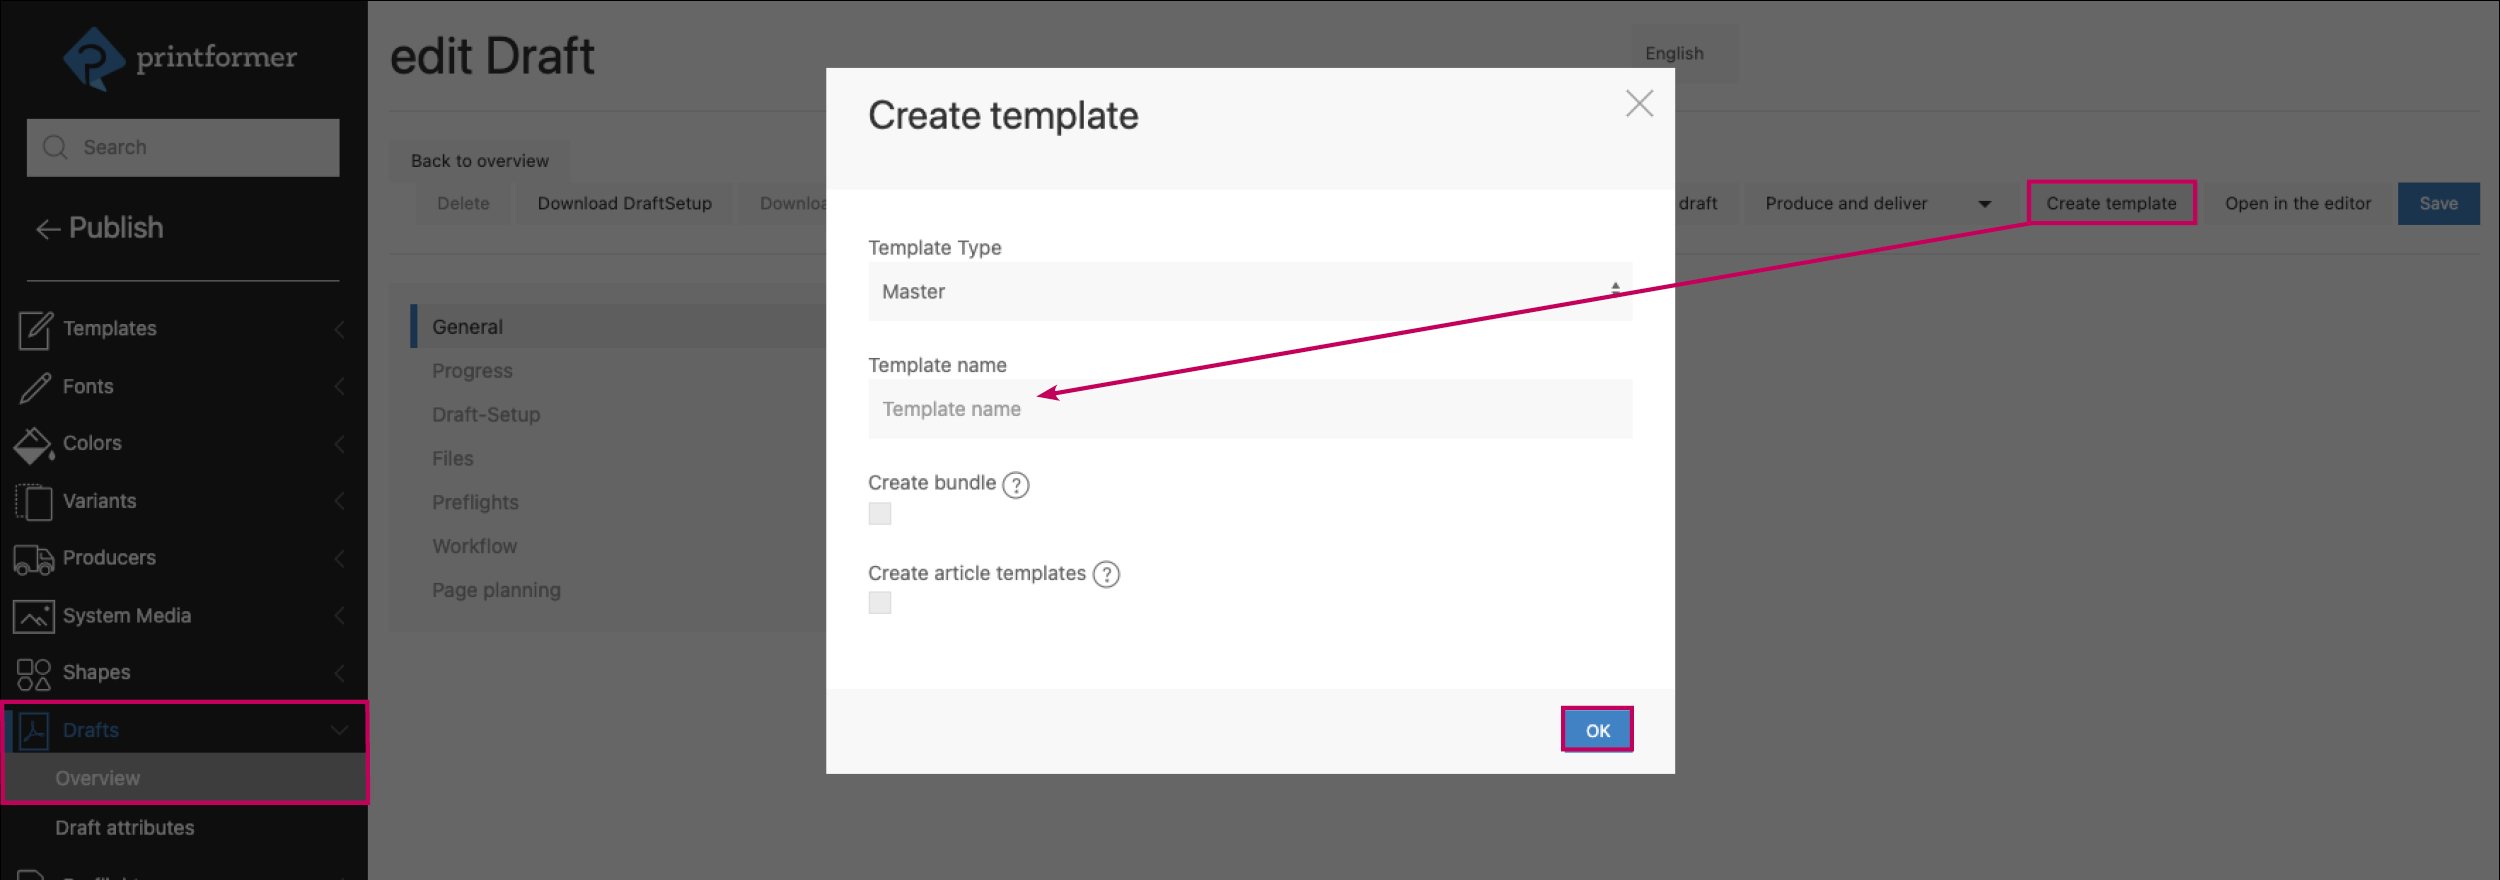Select the Variants icon
The width and height of the screenshot is (2500, 880).
pos(33,501)
